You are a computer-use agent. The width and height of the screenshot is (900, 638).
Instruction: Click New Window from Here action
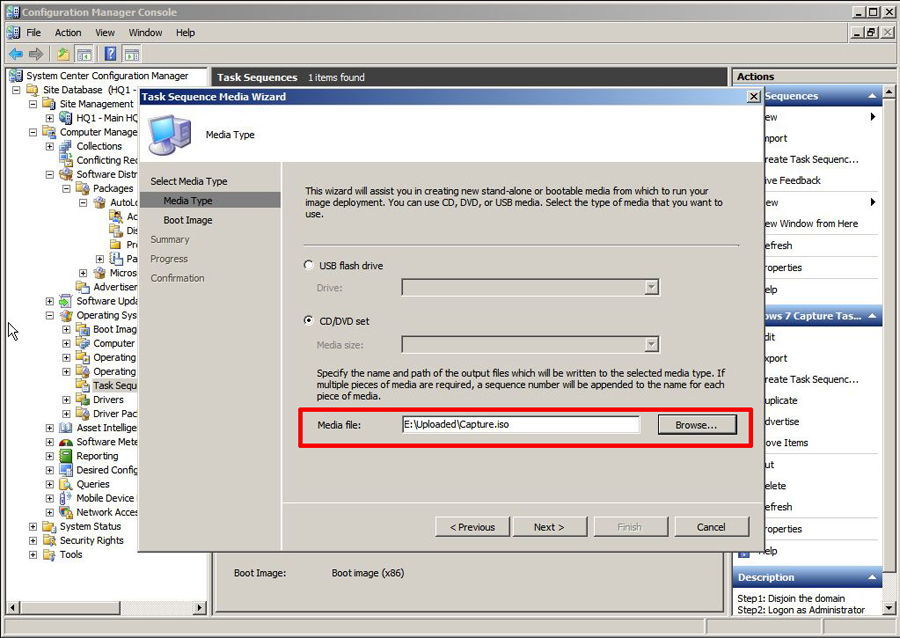click(811, 224)
